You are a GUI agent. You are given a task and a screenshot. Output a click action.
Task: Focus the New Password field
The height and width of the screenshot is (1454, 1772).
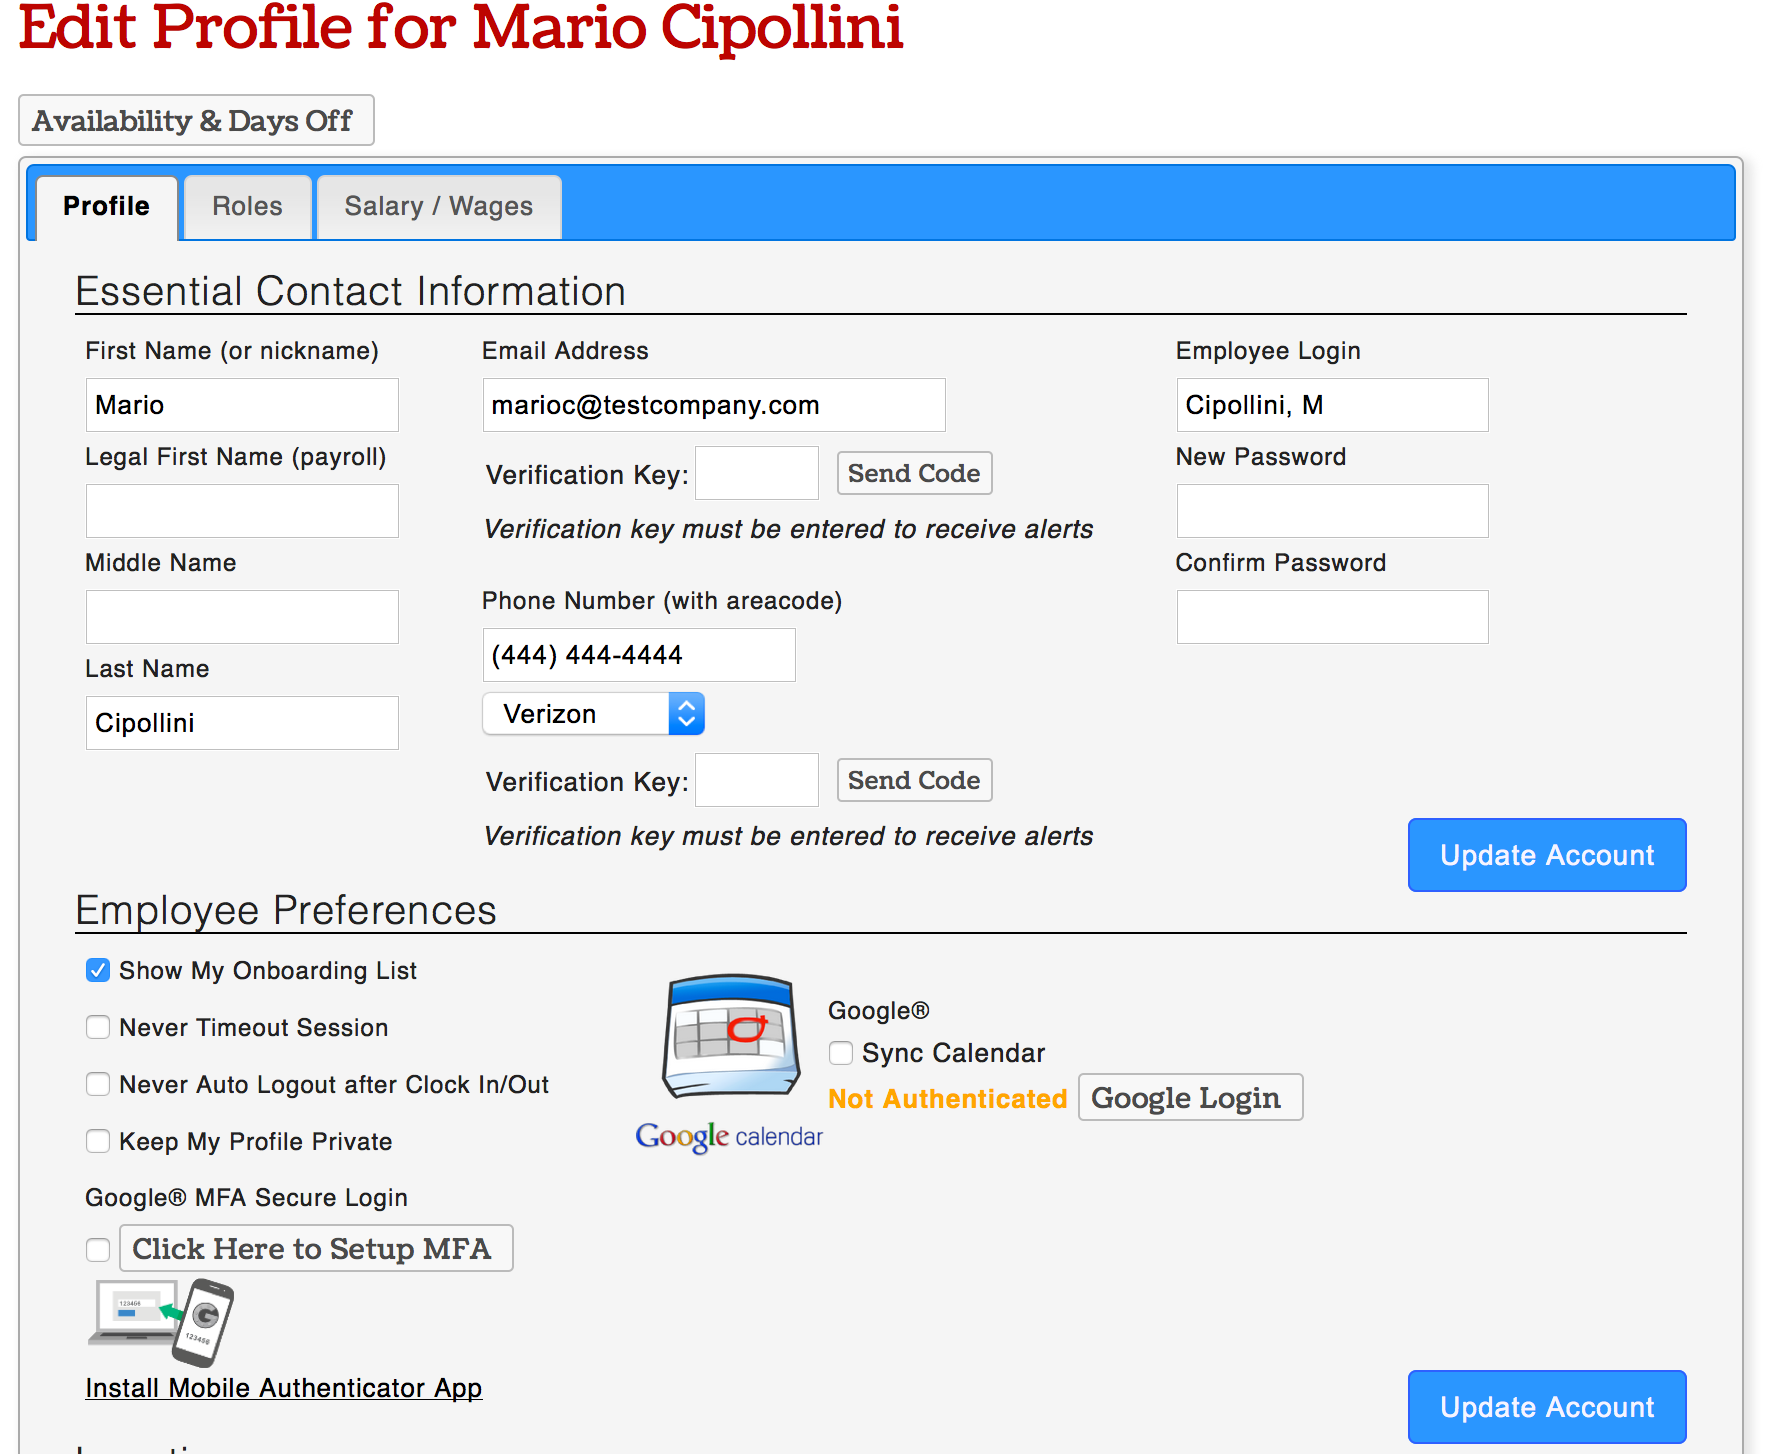(1331, 511)
